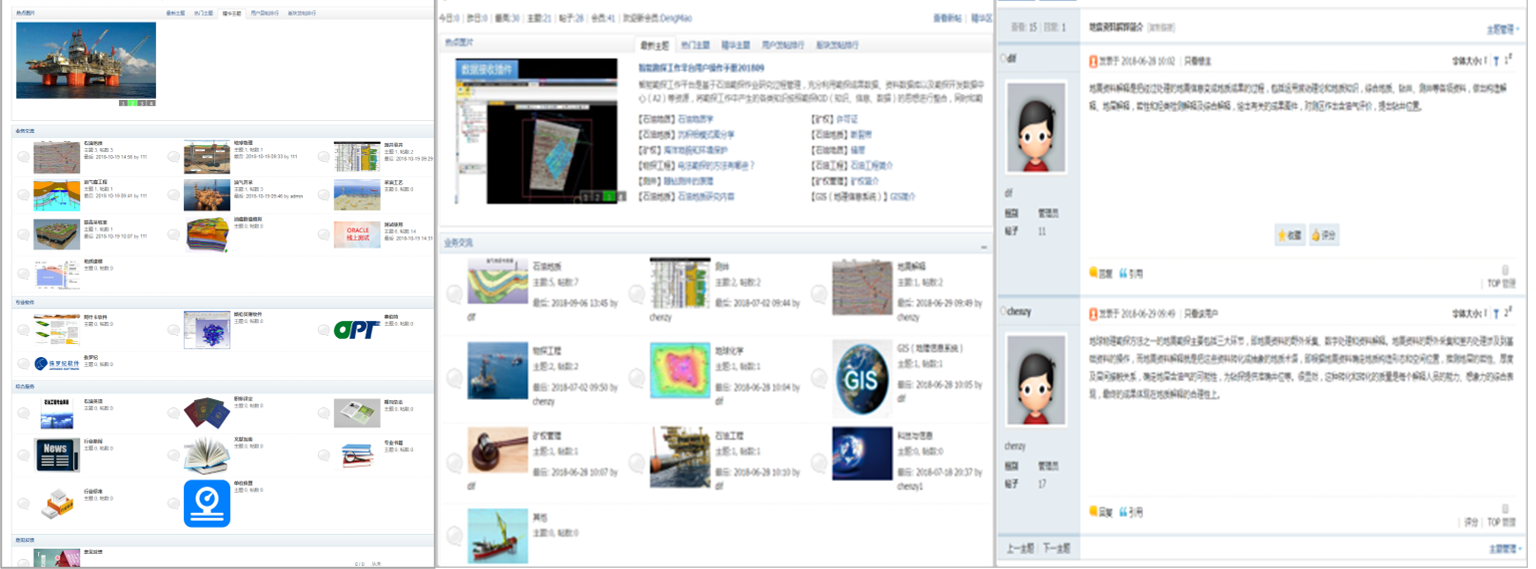Go to 下一主题 next thread

pyautogui.click(x=1057, y=548)
